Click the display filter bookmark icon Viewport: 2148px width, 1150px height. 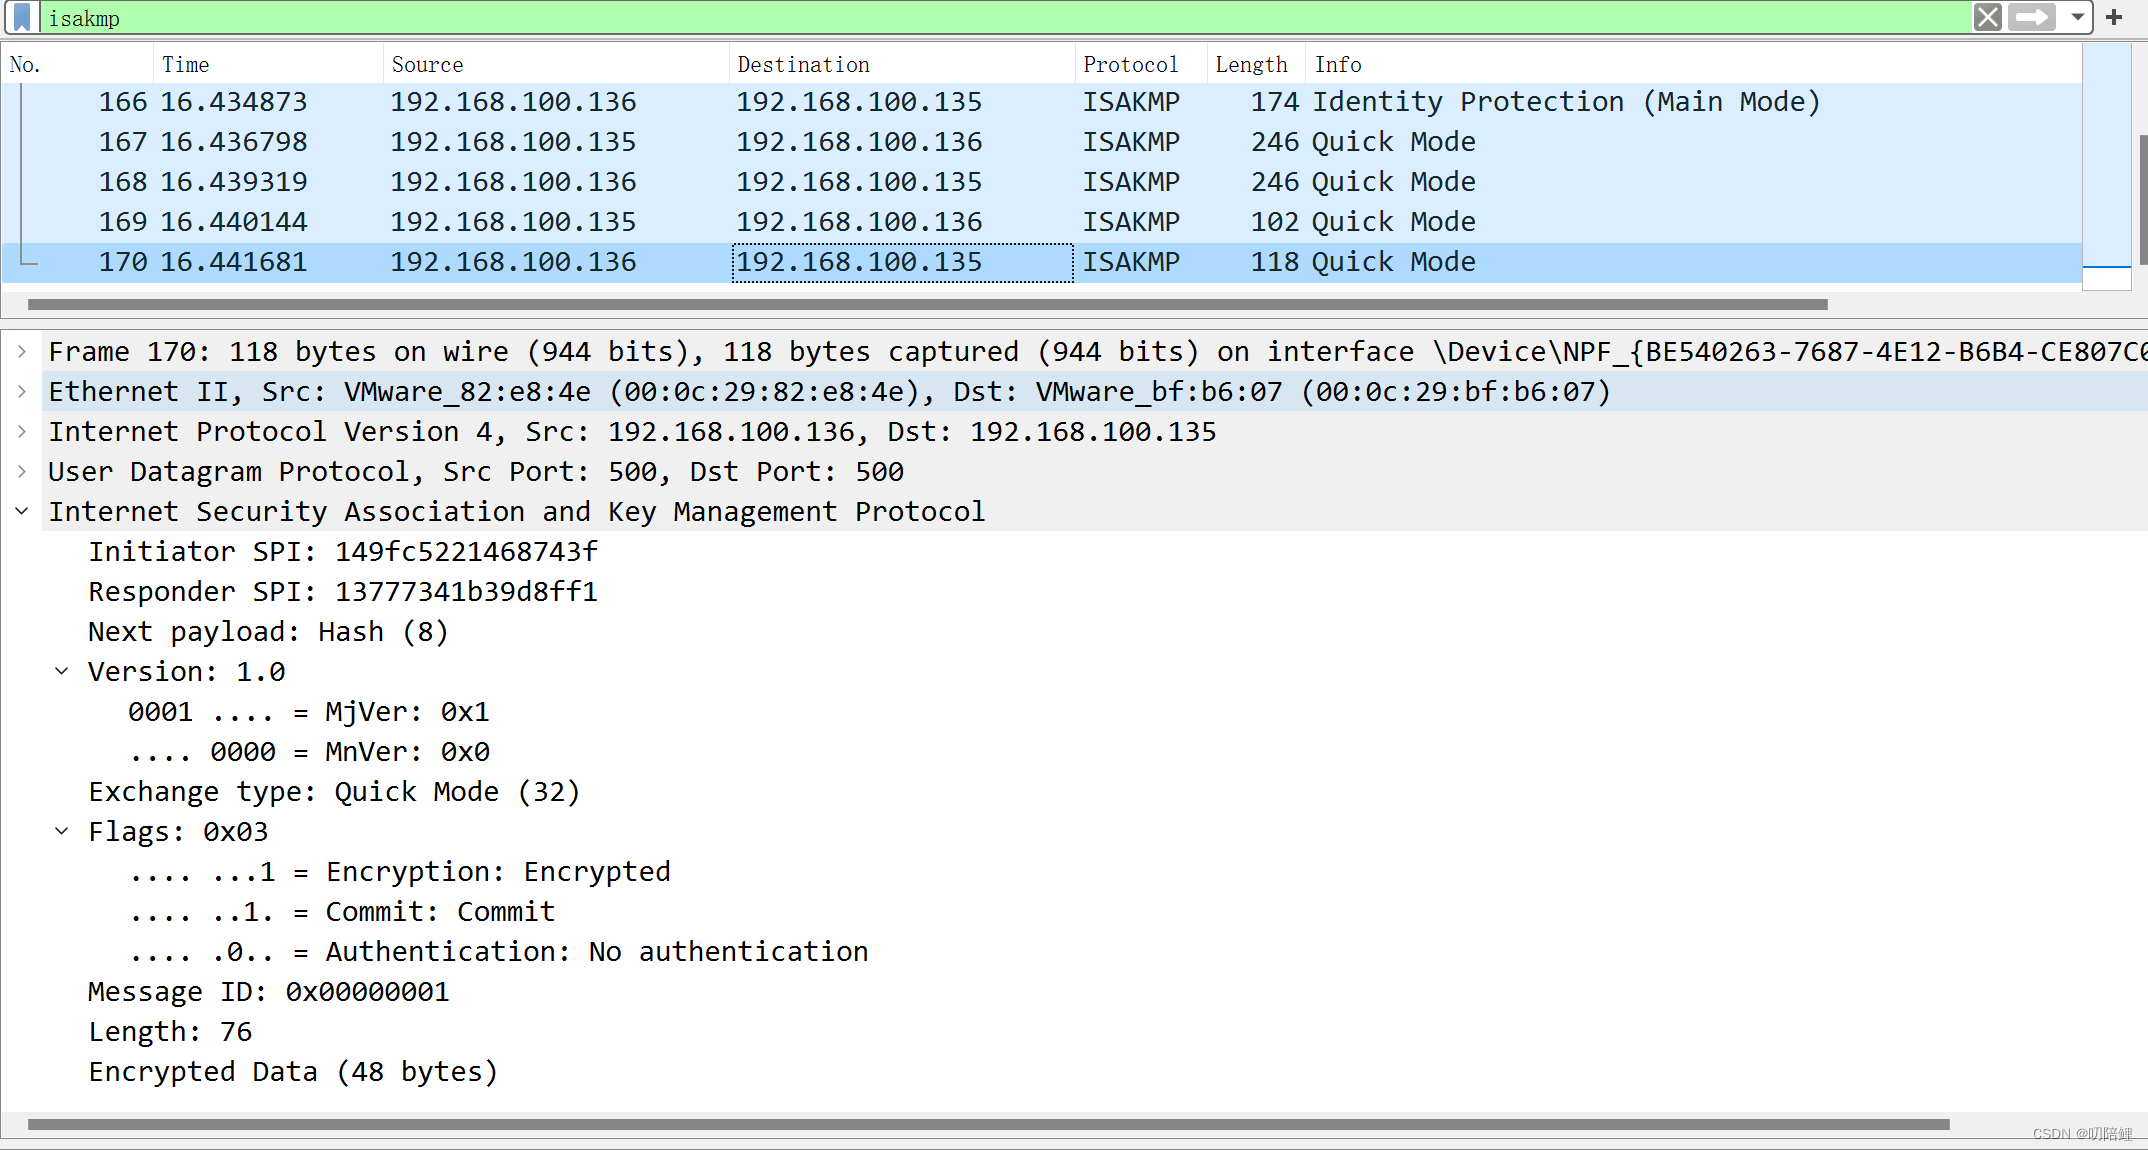22,17
